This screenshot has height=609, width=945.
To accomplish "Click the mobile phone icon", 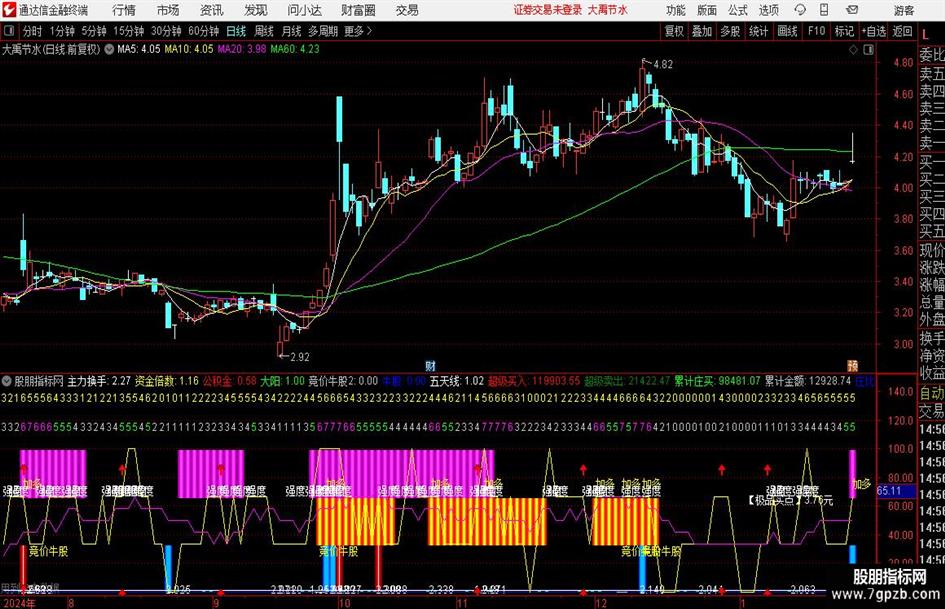I will click(x=824, y=10).
